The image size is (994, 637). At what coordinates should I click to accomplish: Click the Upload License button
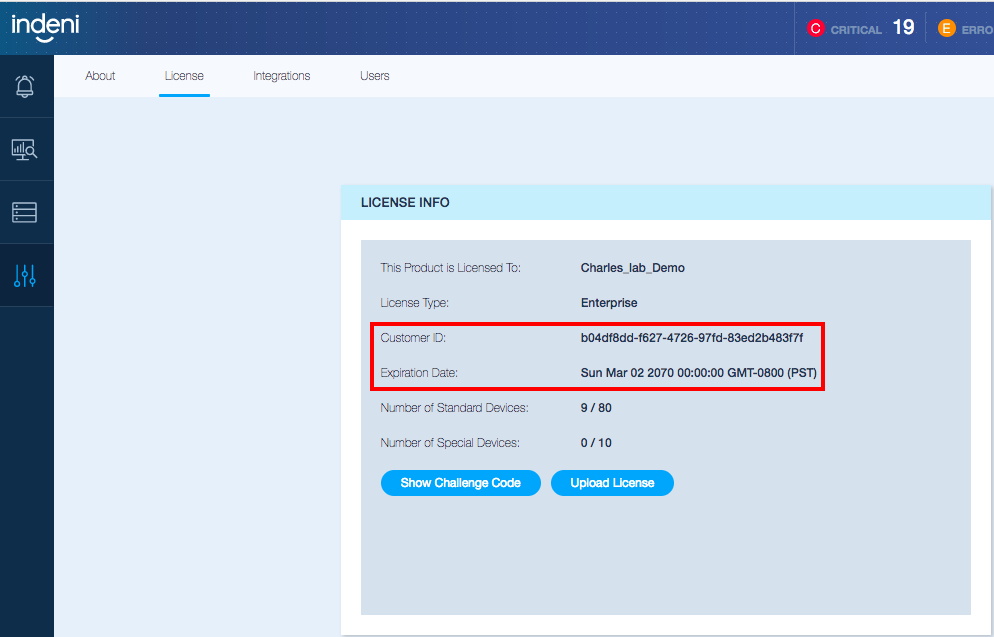pyautogui.click(x=612, y=483)
